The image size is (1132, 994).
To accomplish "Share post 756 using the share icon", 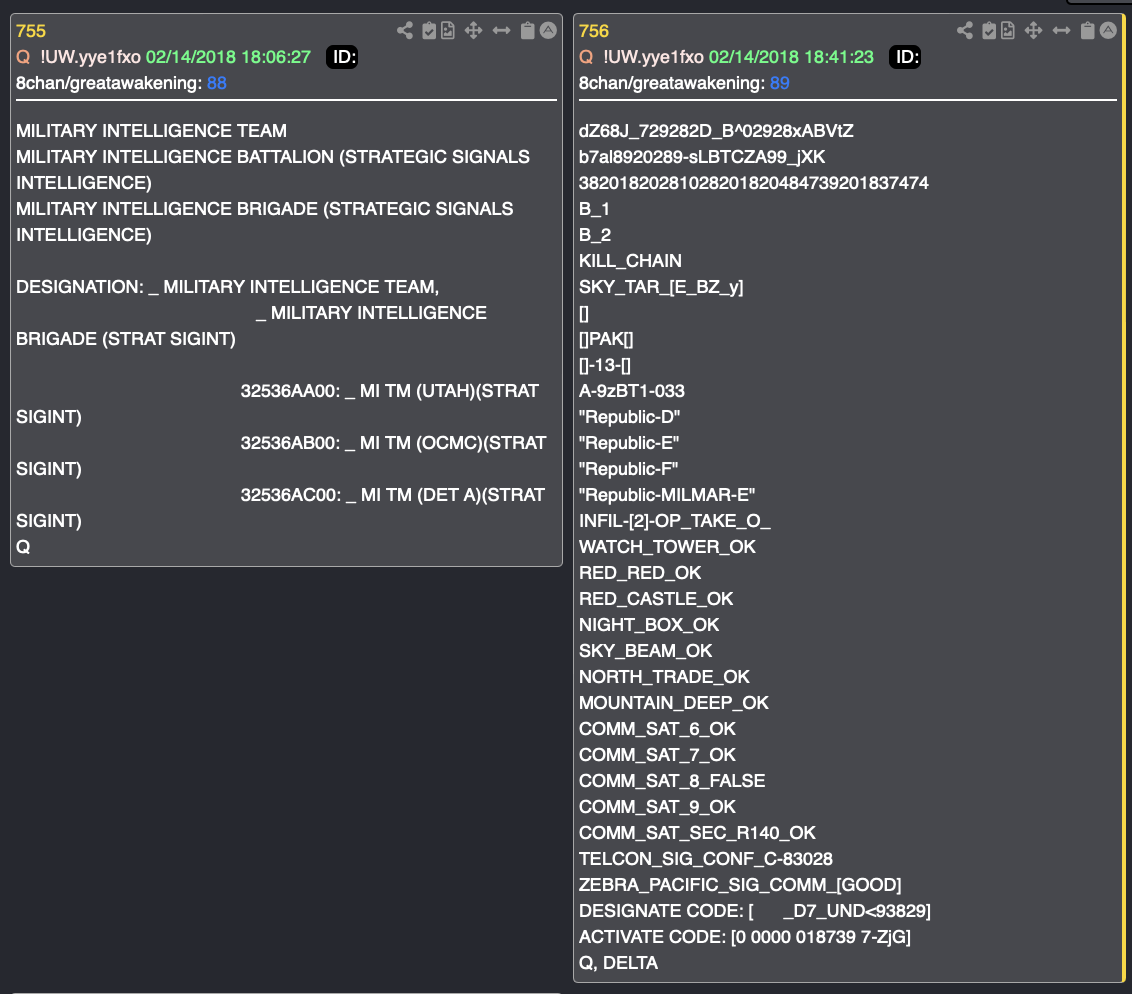I will point(965,30).
